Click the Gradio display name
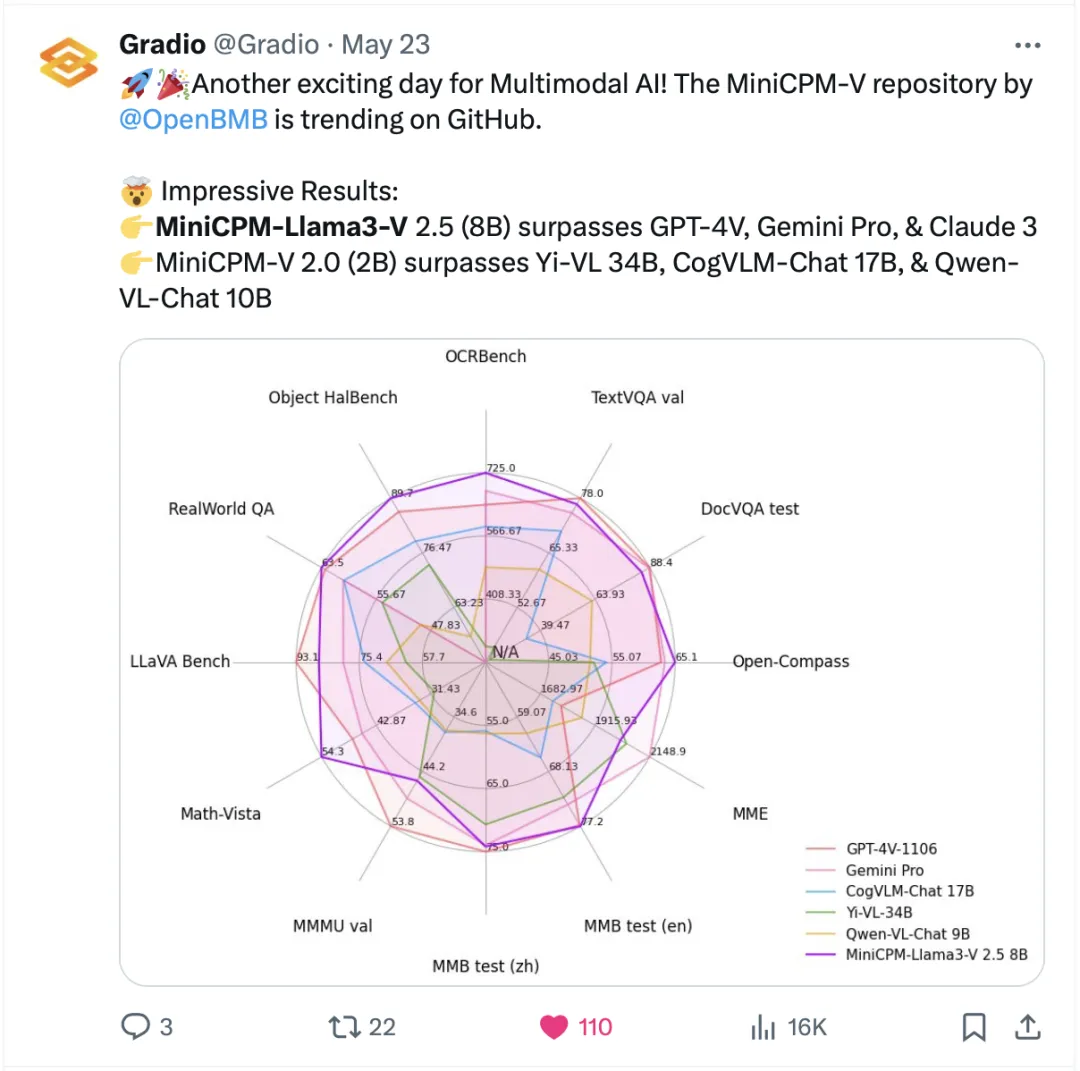 [x=163, y=45]
